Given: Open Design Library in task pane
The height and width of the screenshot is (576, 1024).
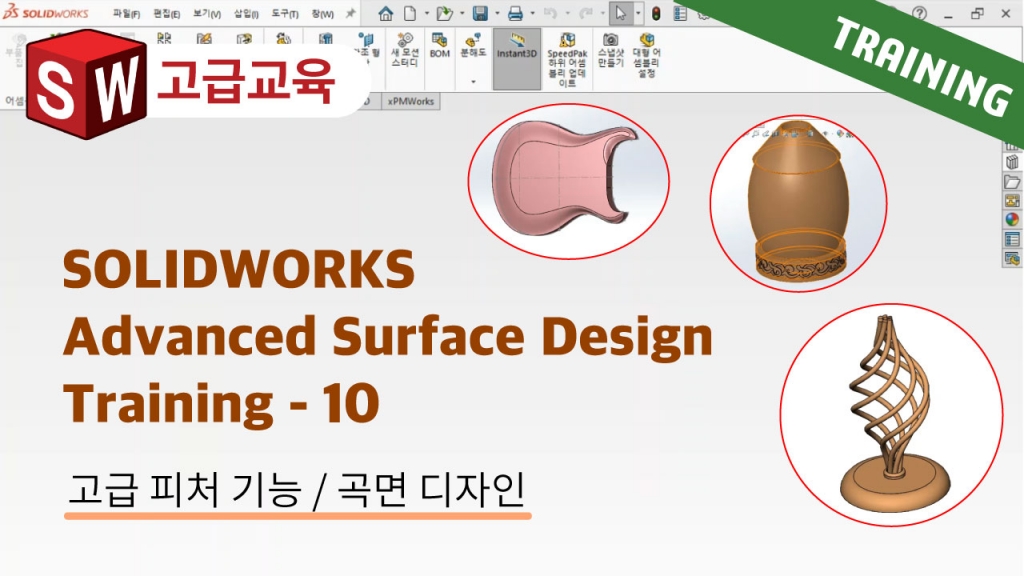Looking at the screenshot, I should 1012,162.
